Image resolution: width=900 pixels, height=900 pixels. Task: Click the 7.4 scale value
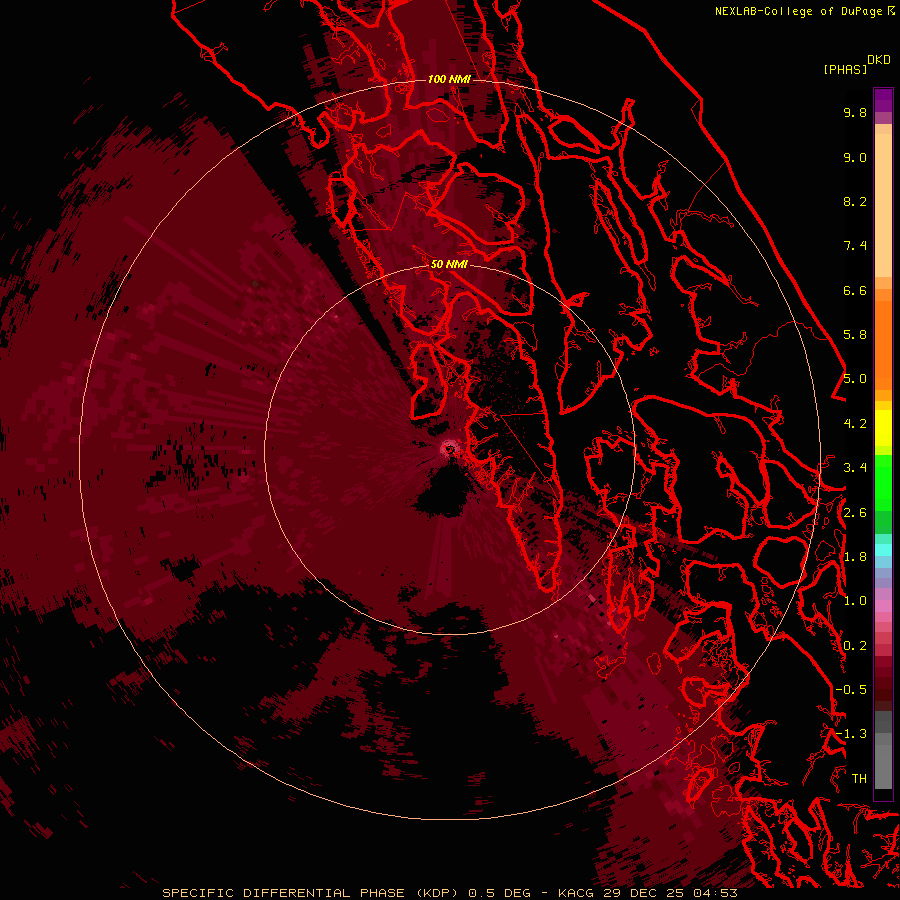pos(855,246)
